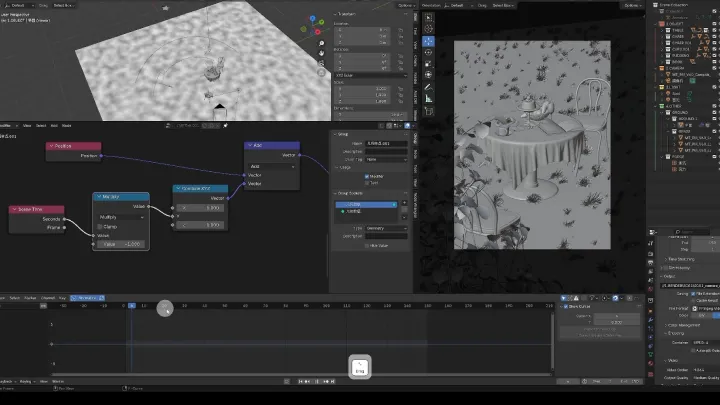
Task: Open the Tool properties tab icon
Action: [651, 243]
